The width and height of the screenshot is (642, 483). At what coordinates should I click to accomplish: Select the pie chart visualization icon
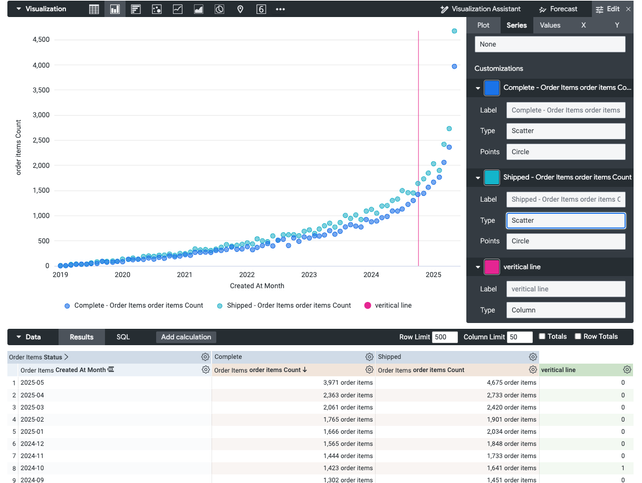click(219, 9)
